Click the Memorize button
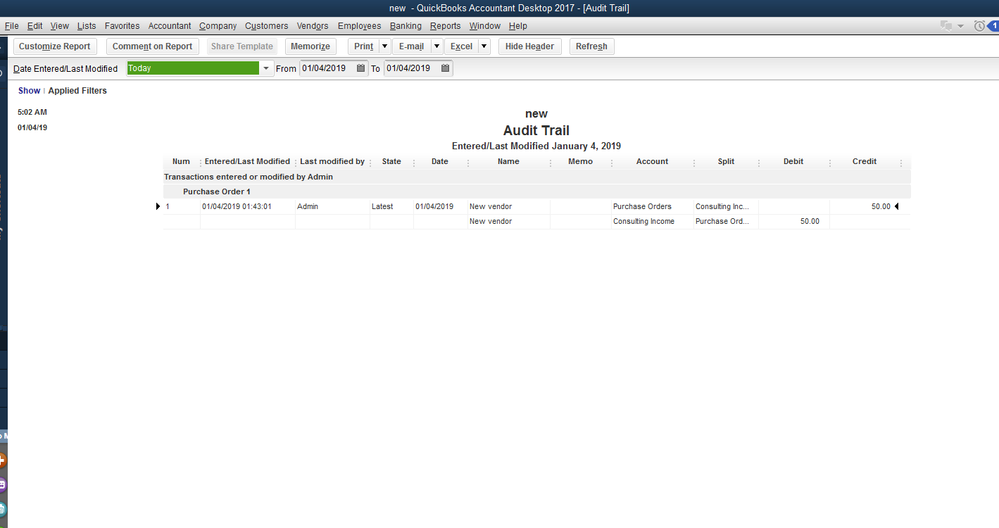 pyautogui.click(x=310, y=46)
